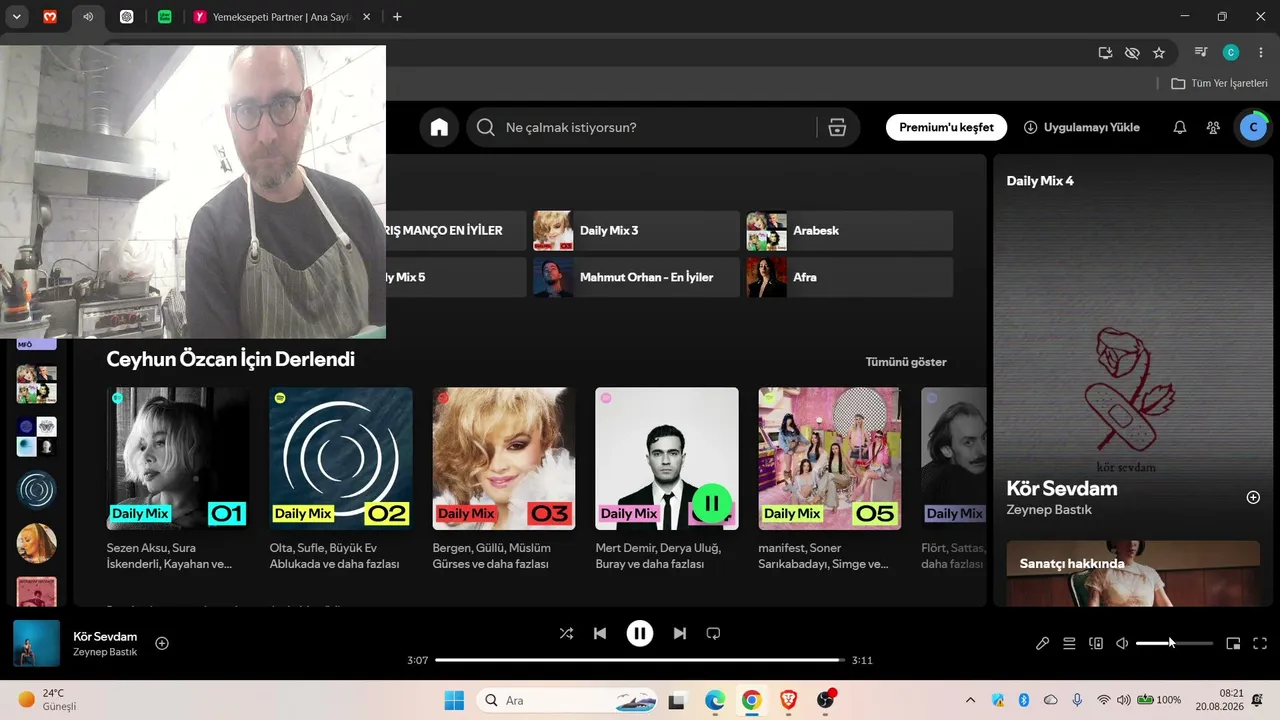Open the mini player
Image resolution: width=1280 pixels, height=720 pixels.
[x=1233, y=644]
